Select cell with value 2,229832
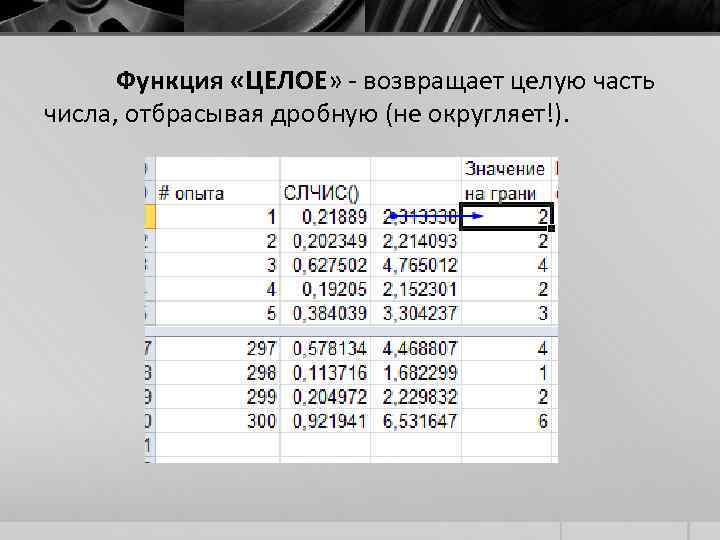720x540 pixels. [x=416, y=397]
